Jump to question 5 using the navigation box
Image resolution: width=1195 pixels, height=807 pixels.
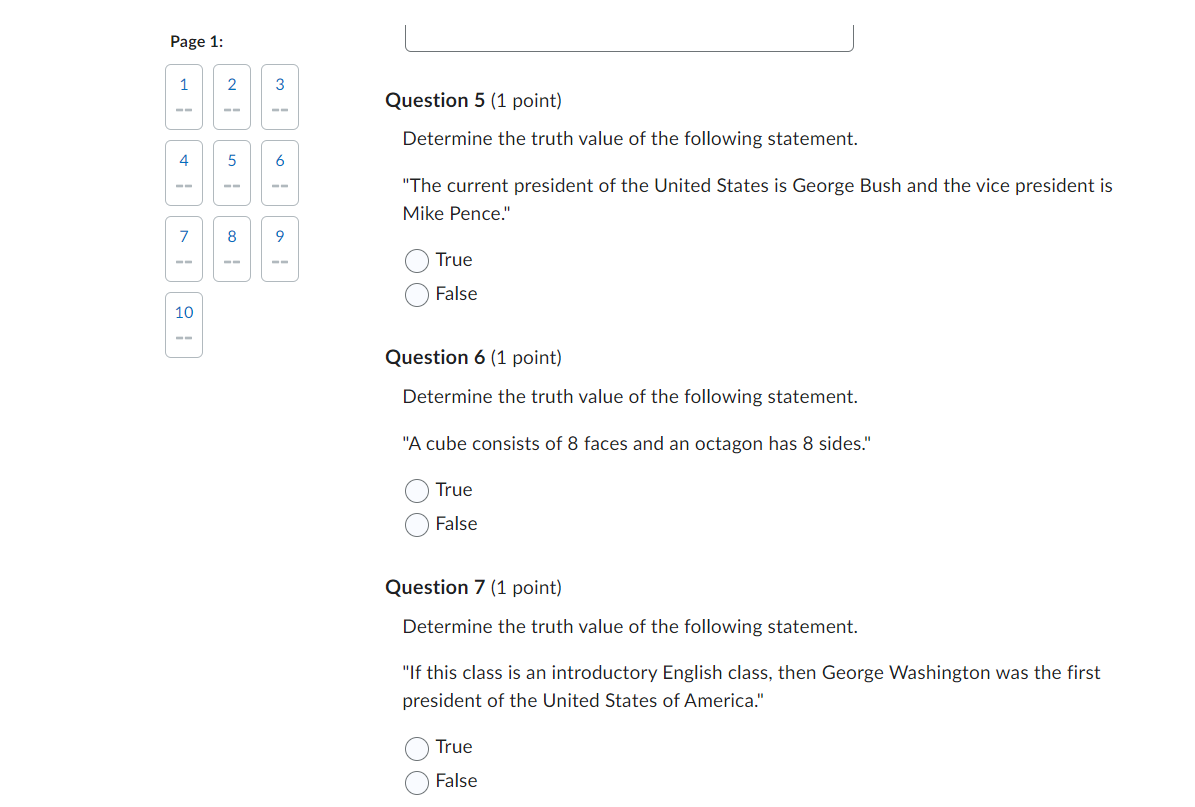click(231, 172)
